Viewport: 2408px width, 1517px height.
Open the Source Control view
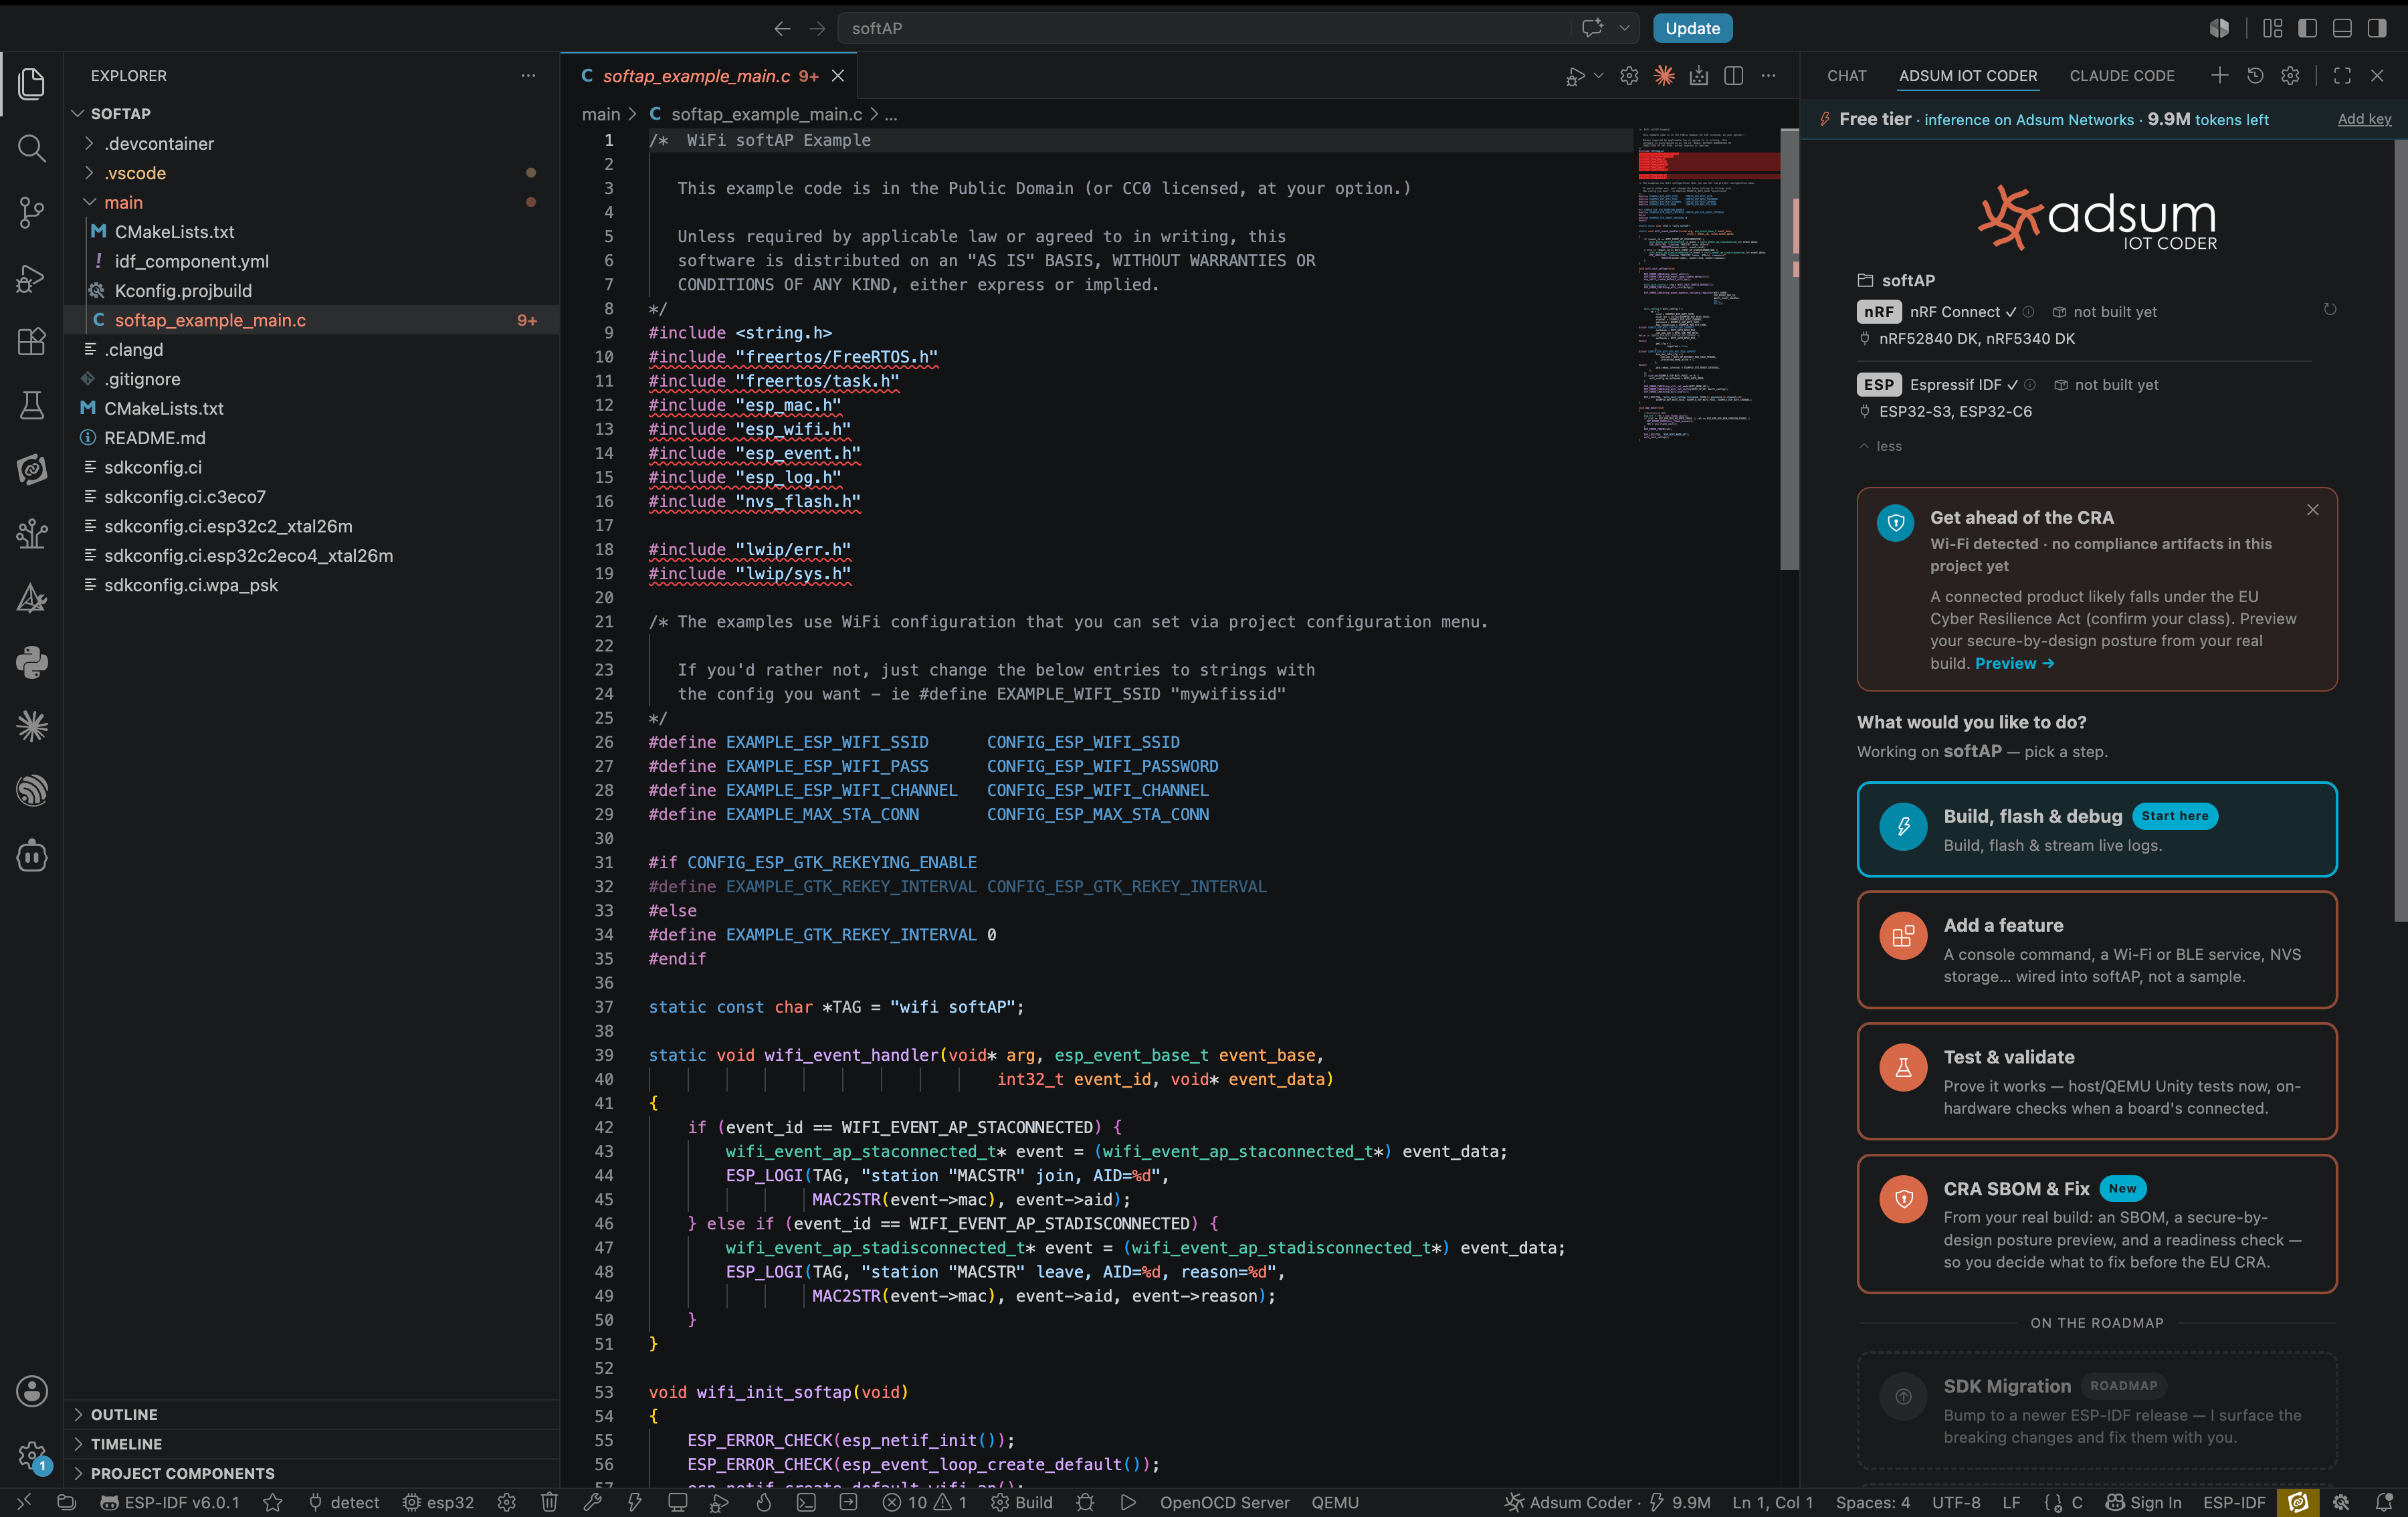[32, 212]
